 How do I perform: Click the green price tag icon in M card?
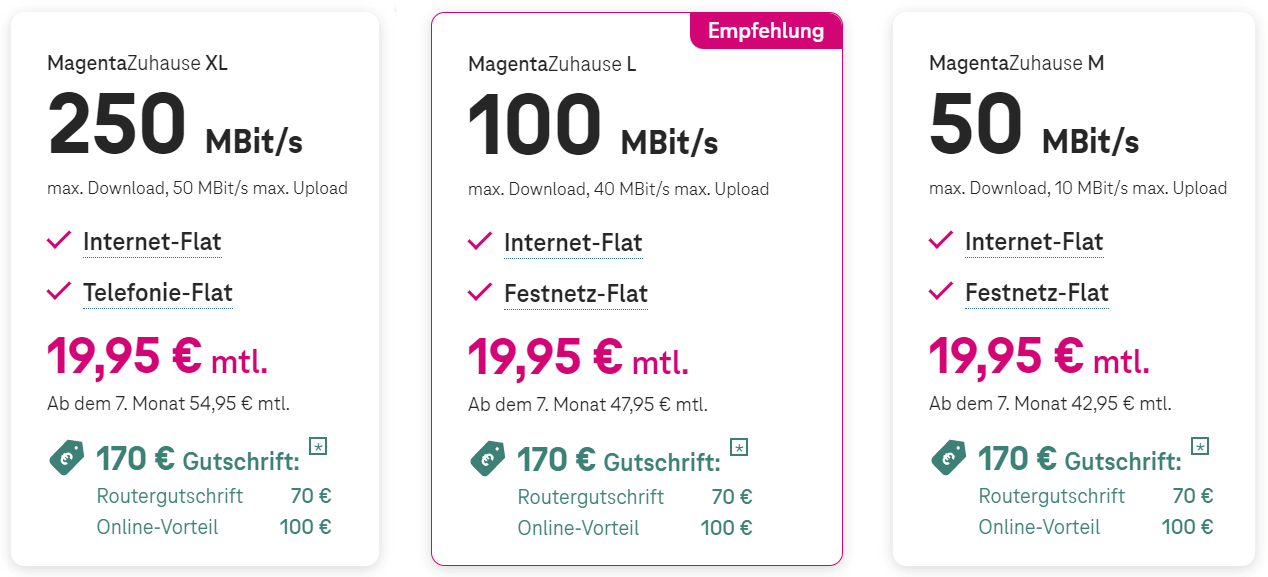948,459
